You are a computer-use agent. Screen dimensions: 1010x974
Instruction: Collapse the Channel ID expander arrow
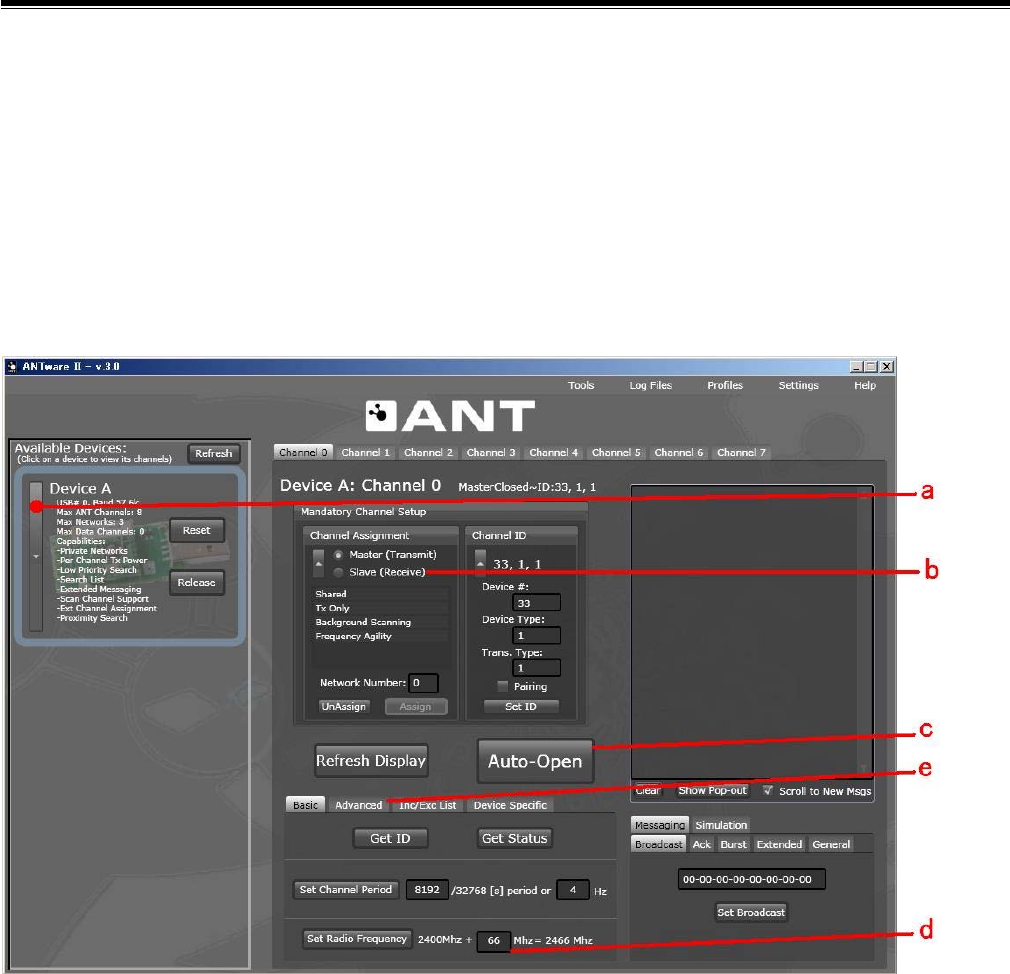click(x=480, y=564)
